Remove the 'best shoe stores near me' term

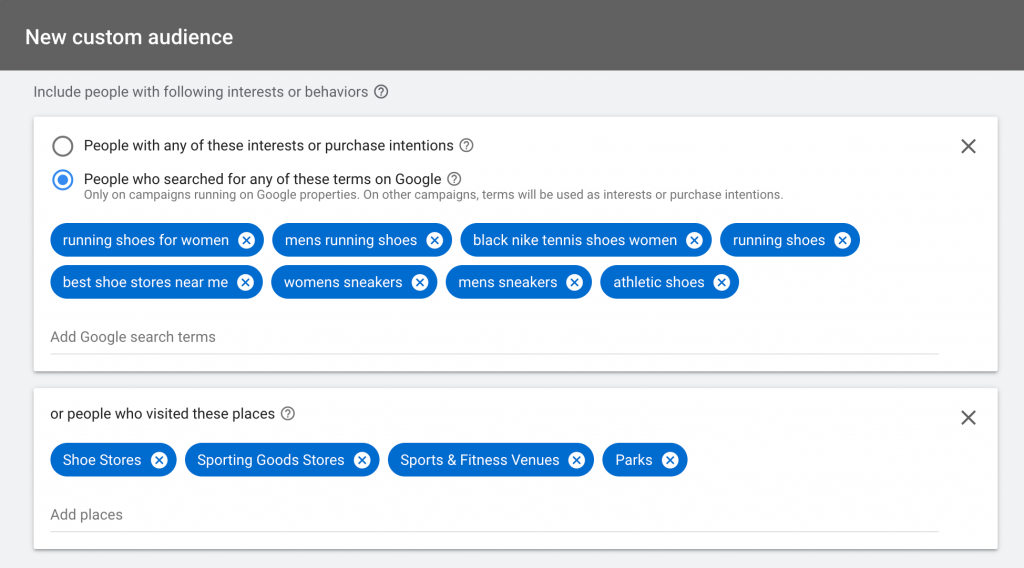[x=245, y=282]
